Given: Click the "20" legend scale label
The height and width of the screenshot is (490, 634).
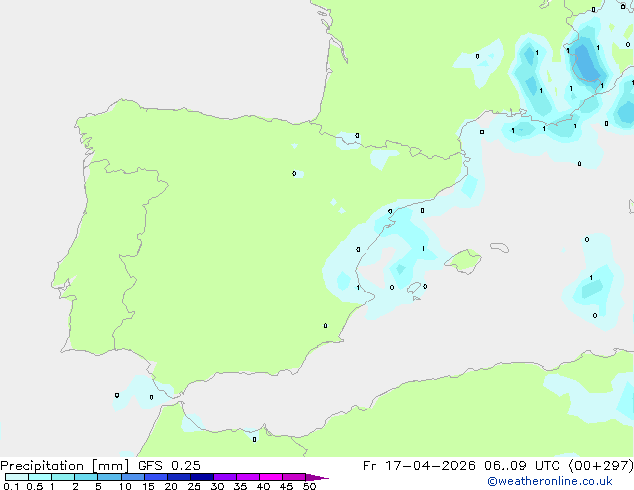Looking at the screenshot, I should tap(171, 486).
